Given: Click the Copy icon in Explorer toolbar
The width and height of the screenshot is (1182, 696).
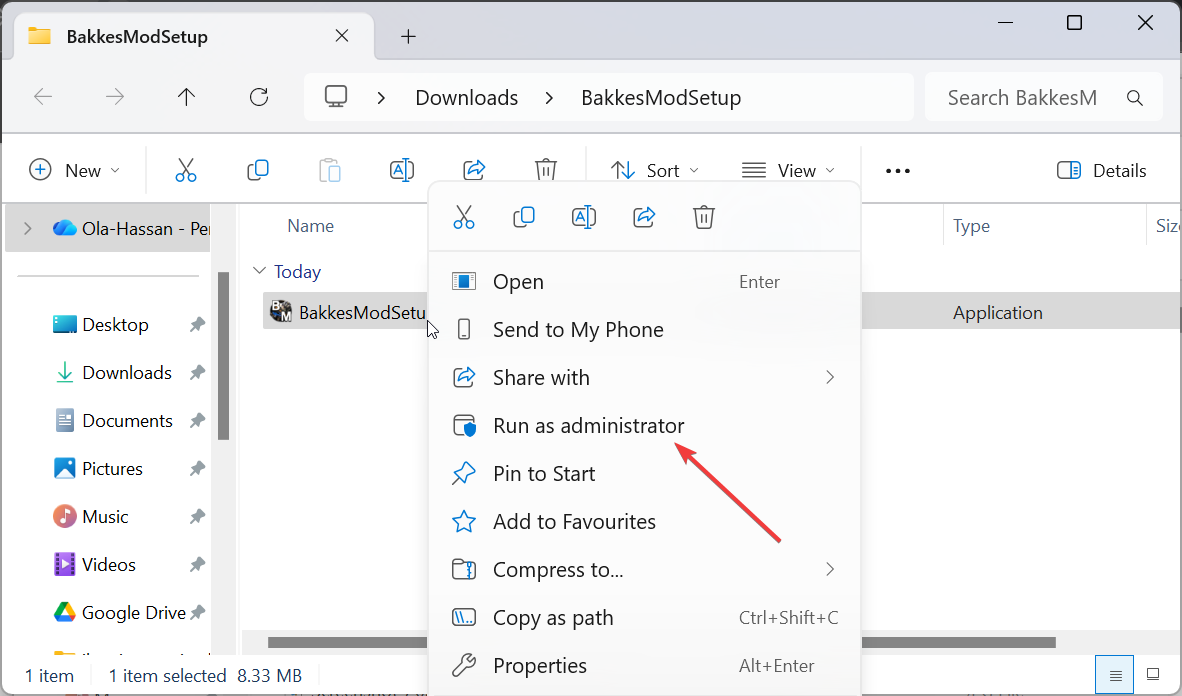Looking at the screenshot, I should [258, 170].
